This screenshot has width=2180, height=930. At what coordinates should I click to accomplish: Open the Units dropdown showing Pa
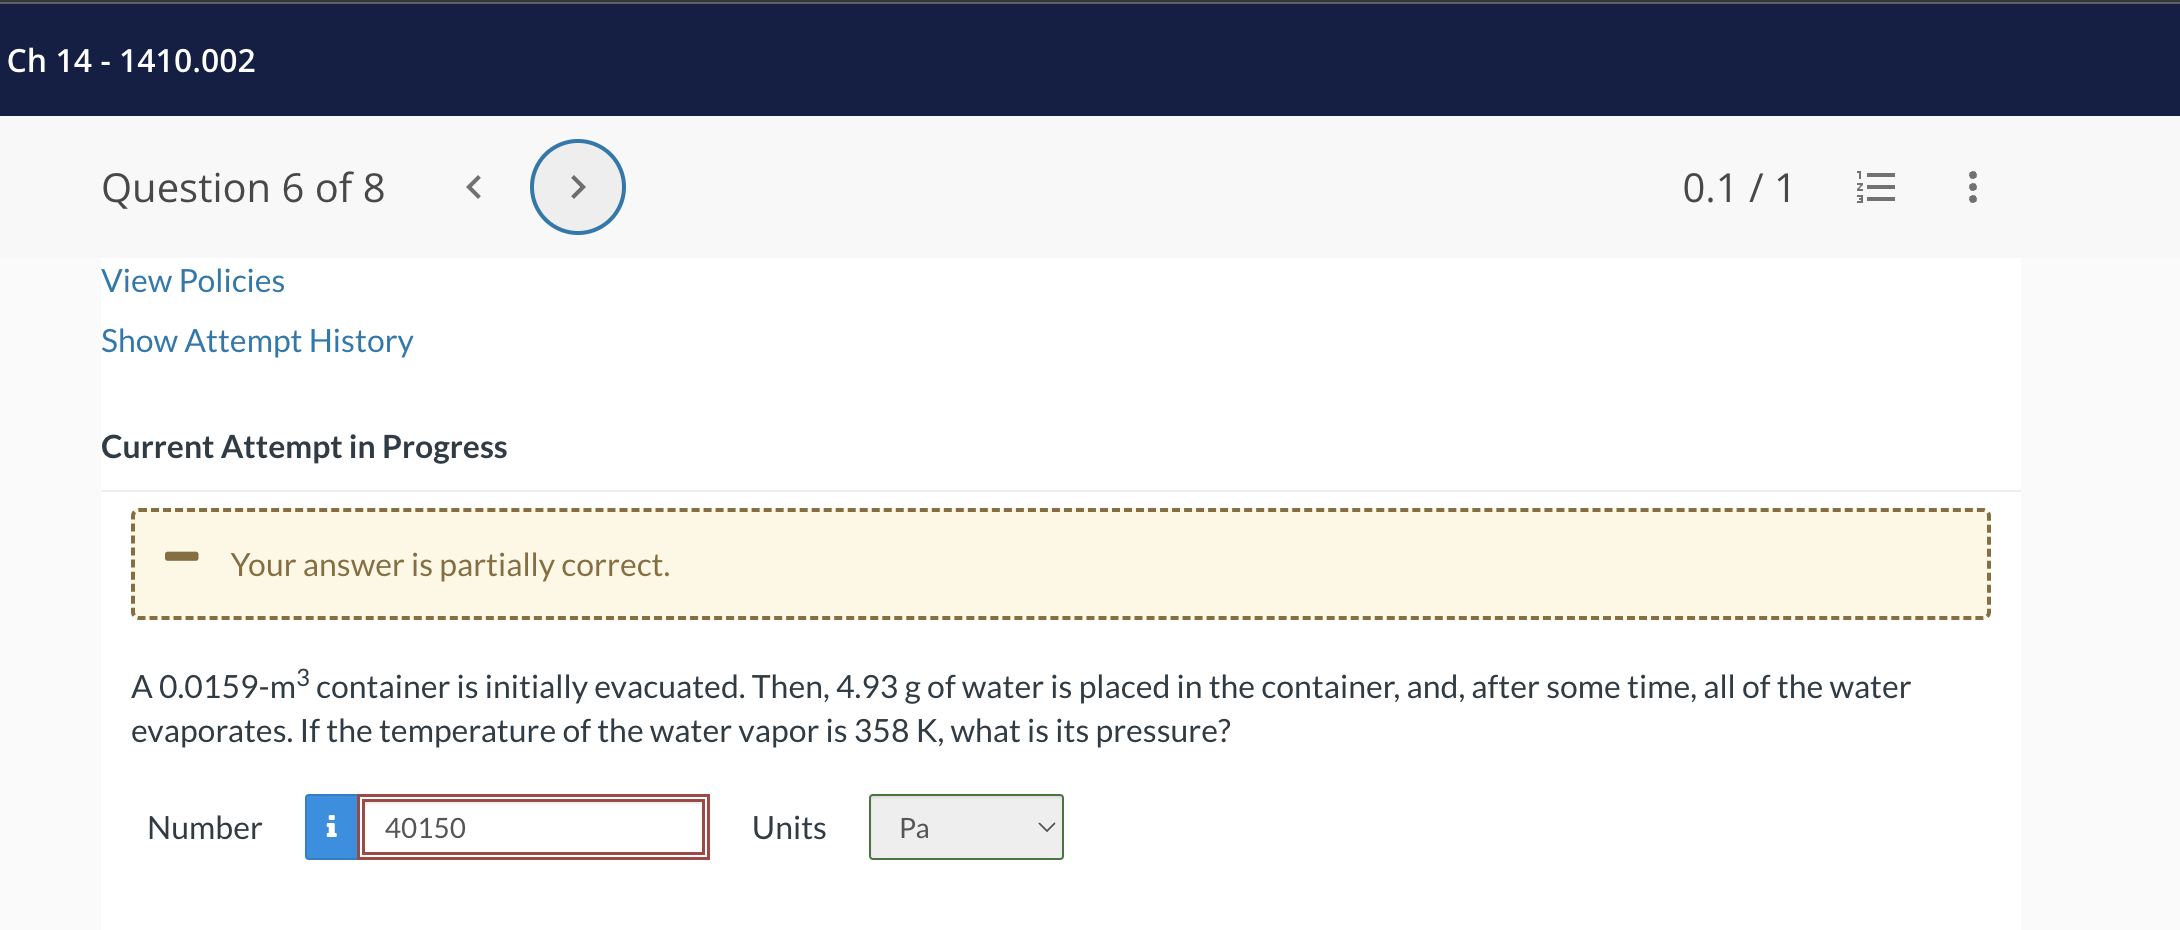964,827
